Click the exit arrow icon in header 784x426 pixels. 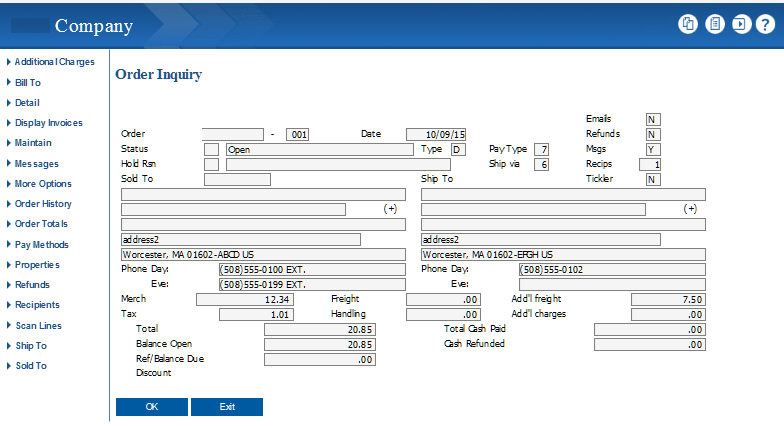coord(740,25)
